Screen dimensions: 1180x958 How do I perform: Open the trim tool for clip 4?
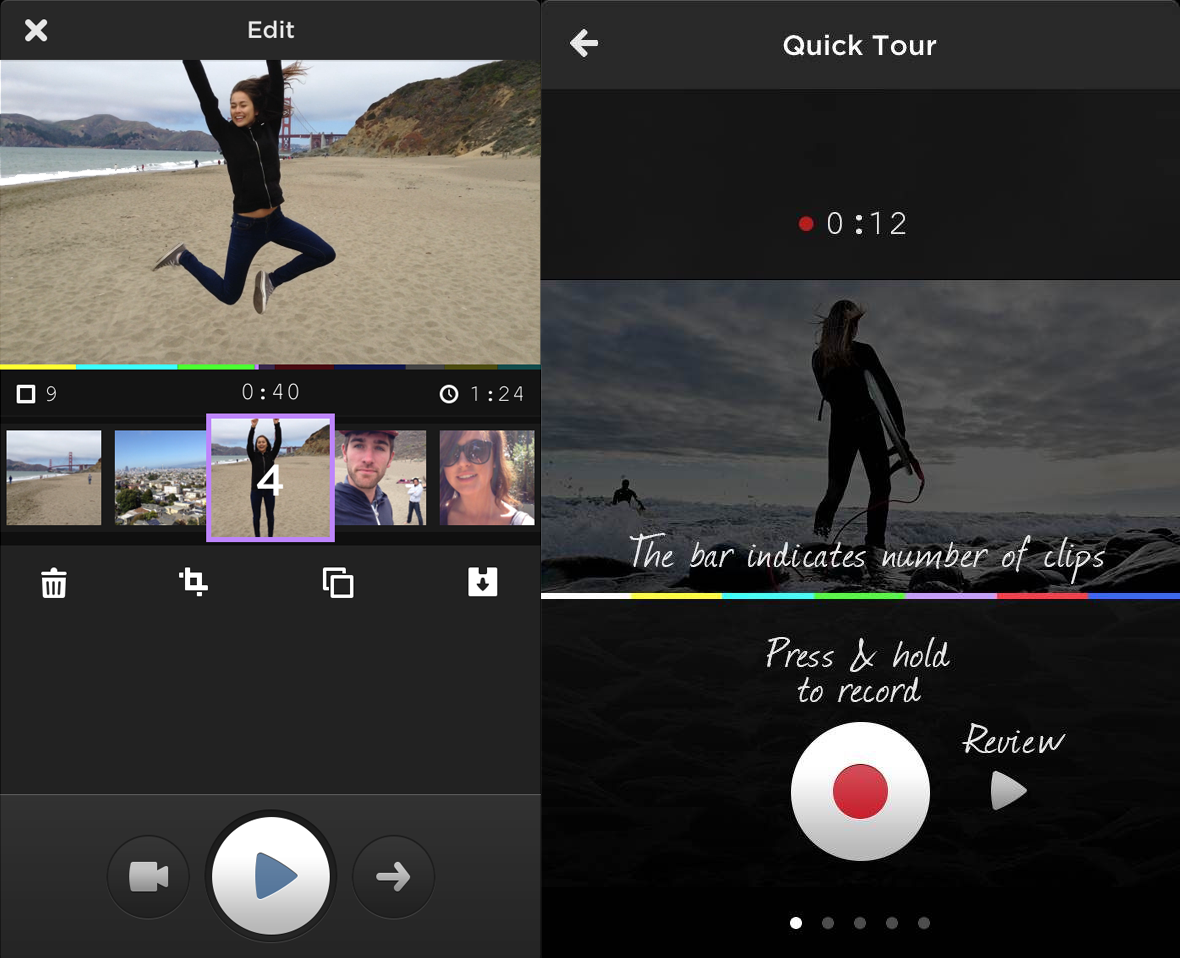[x=193, y=582]
